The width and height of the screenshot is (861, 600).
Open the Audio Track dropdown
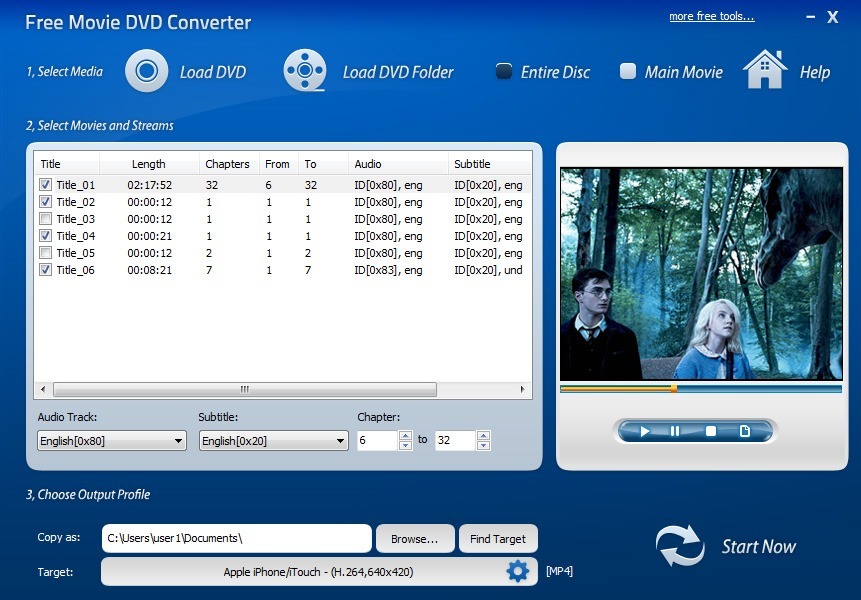112,441
